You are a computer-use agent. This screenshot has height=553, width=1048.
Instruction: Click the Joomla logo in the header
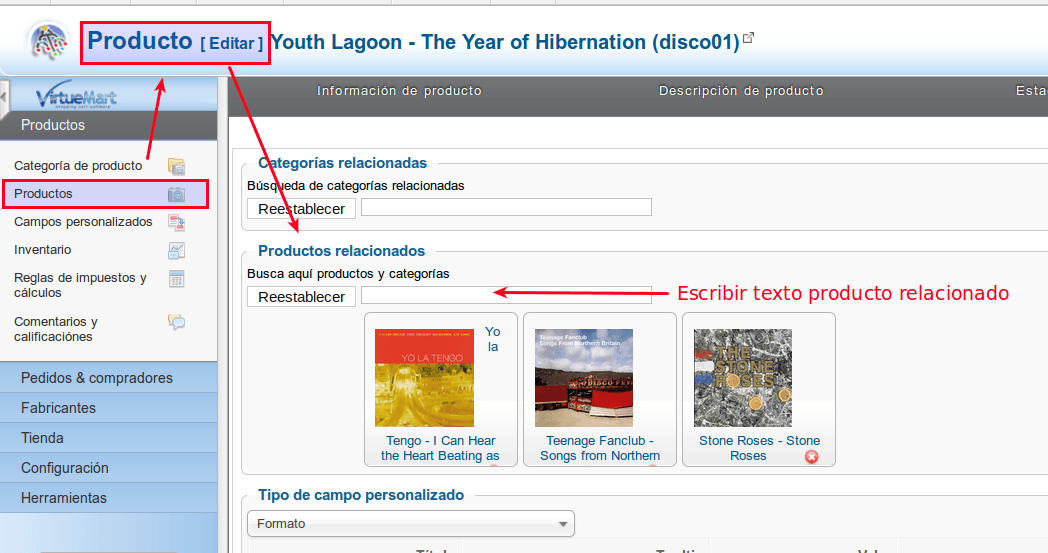click(x=48, y=41)
